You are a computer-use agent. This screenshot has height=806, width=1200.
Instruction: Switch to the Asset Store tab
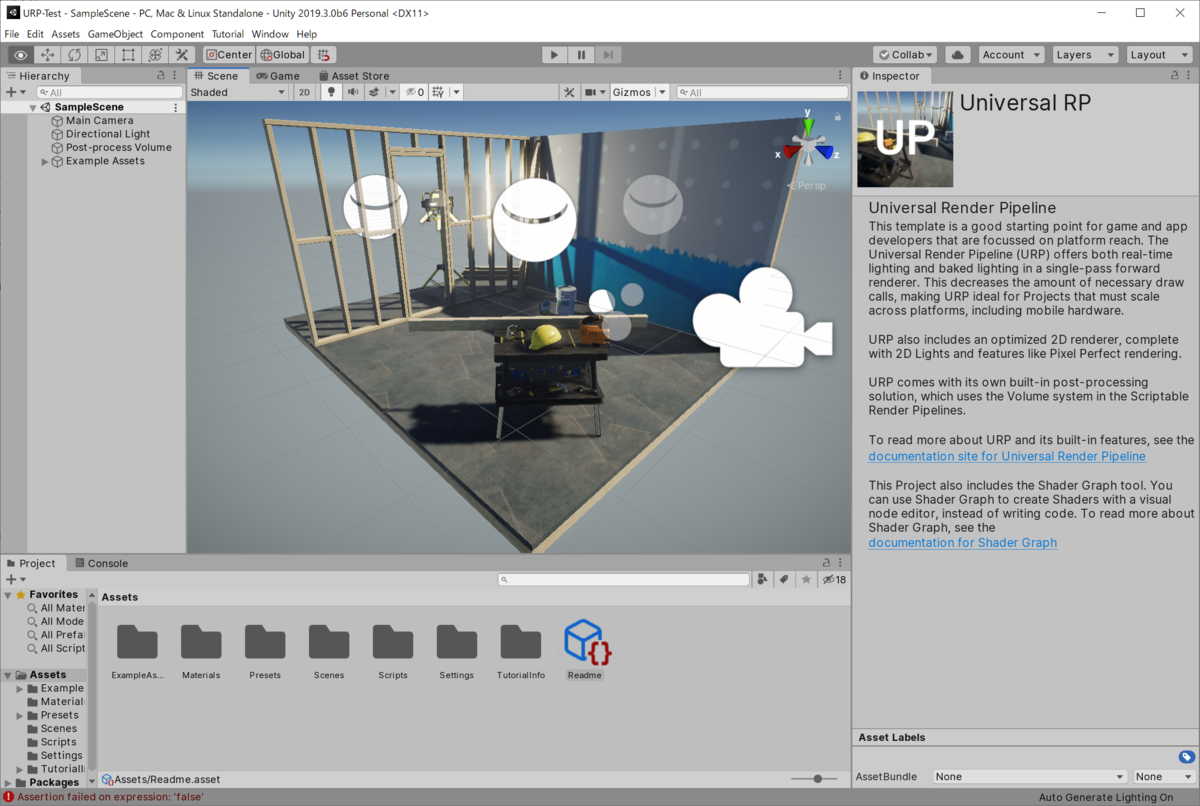[354, 76]
